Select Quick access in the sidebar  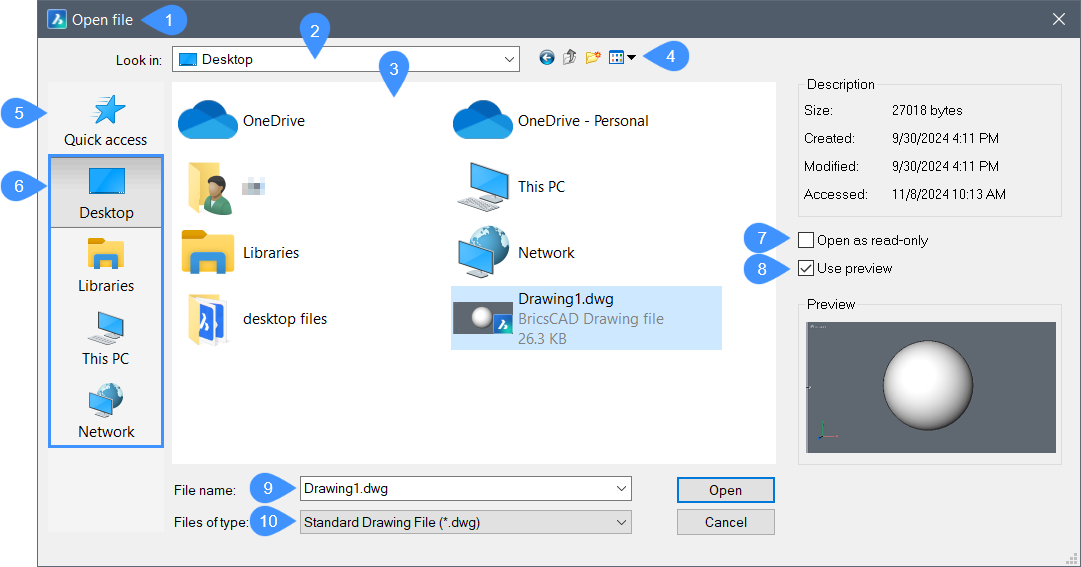[106, 120]
